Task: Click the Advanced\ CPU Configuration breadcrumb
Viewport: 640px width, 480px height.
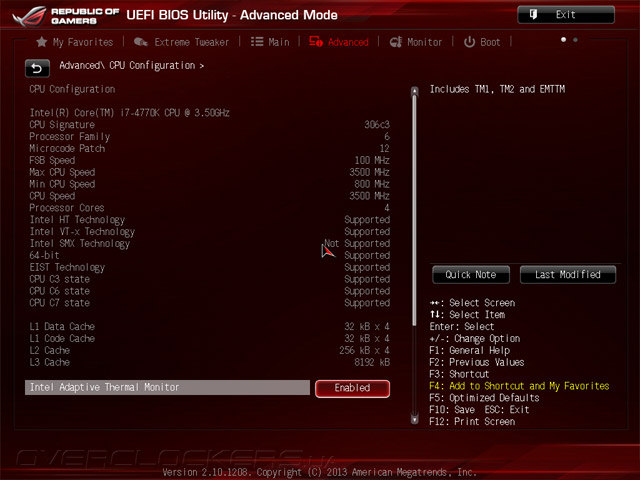Action: (131, 65)
